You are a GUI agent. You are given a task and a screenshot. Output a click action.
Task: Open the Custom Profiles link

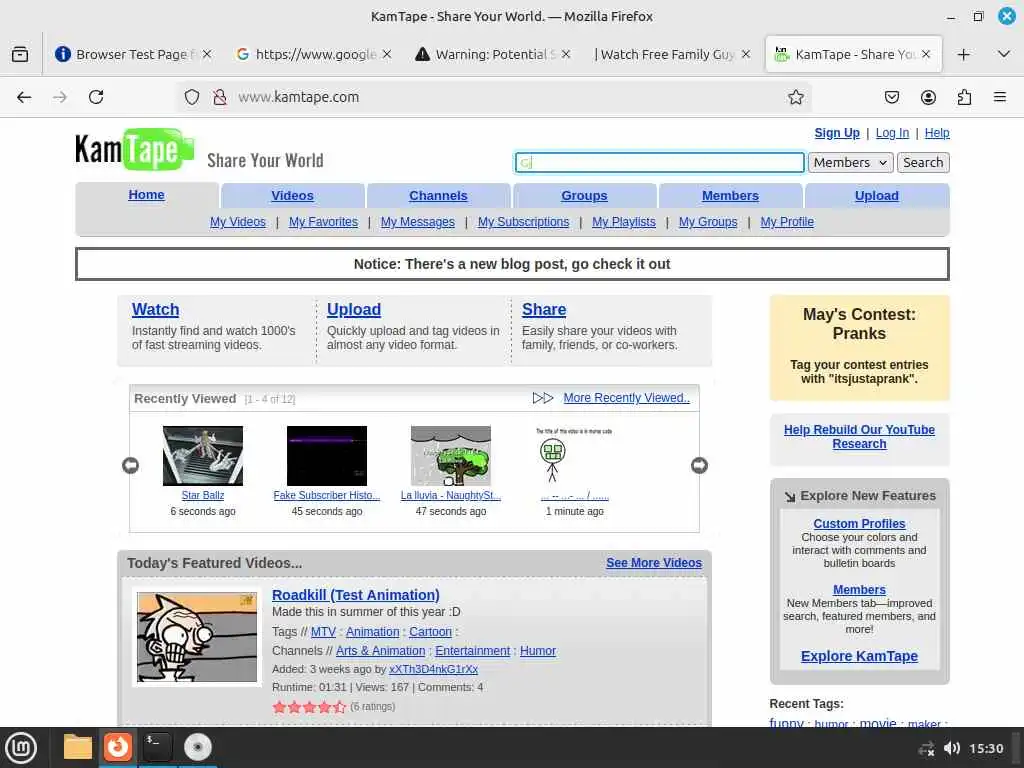coord(859,523)
